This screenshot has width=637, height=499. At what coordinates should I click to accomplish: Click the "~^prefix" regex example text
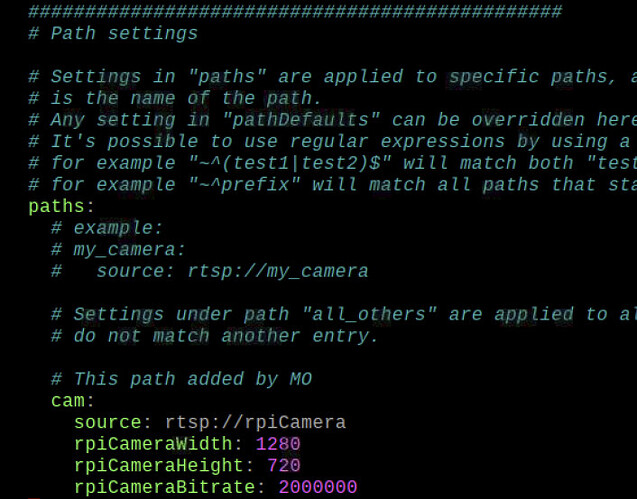[x=244, y=185]
